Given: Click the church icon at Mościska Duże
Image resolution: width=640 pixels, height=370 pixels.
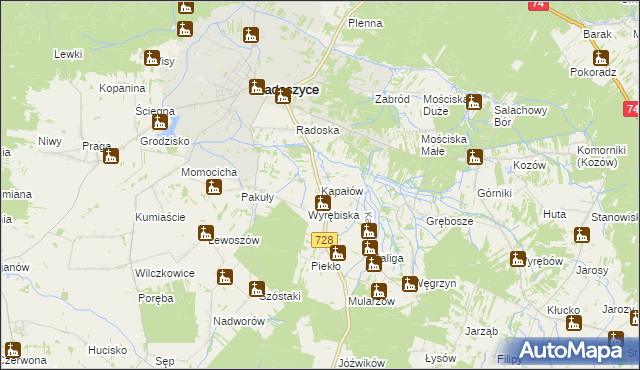Looking at the screenshot, I should pyautogui.click(x=474, y=102).
